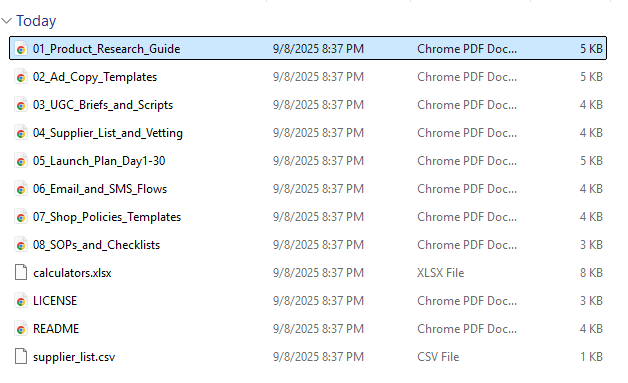Select the 03_UGC_Briefs_and_Scripts file icon
Image resolution: width=628 pixels, height=383 pixels.
(21, 105)
